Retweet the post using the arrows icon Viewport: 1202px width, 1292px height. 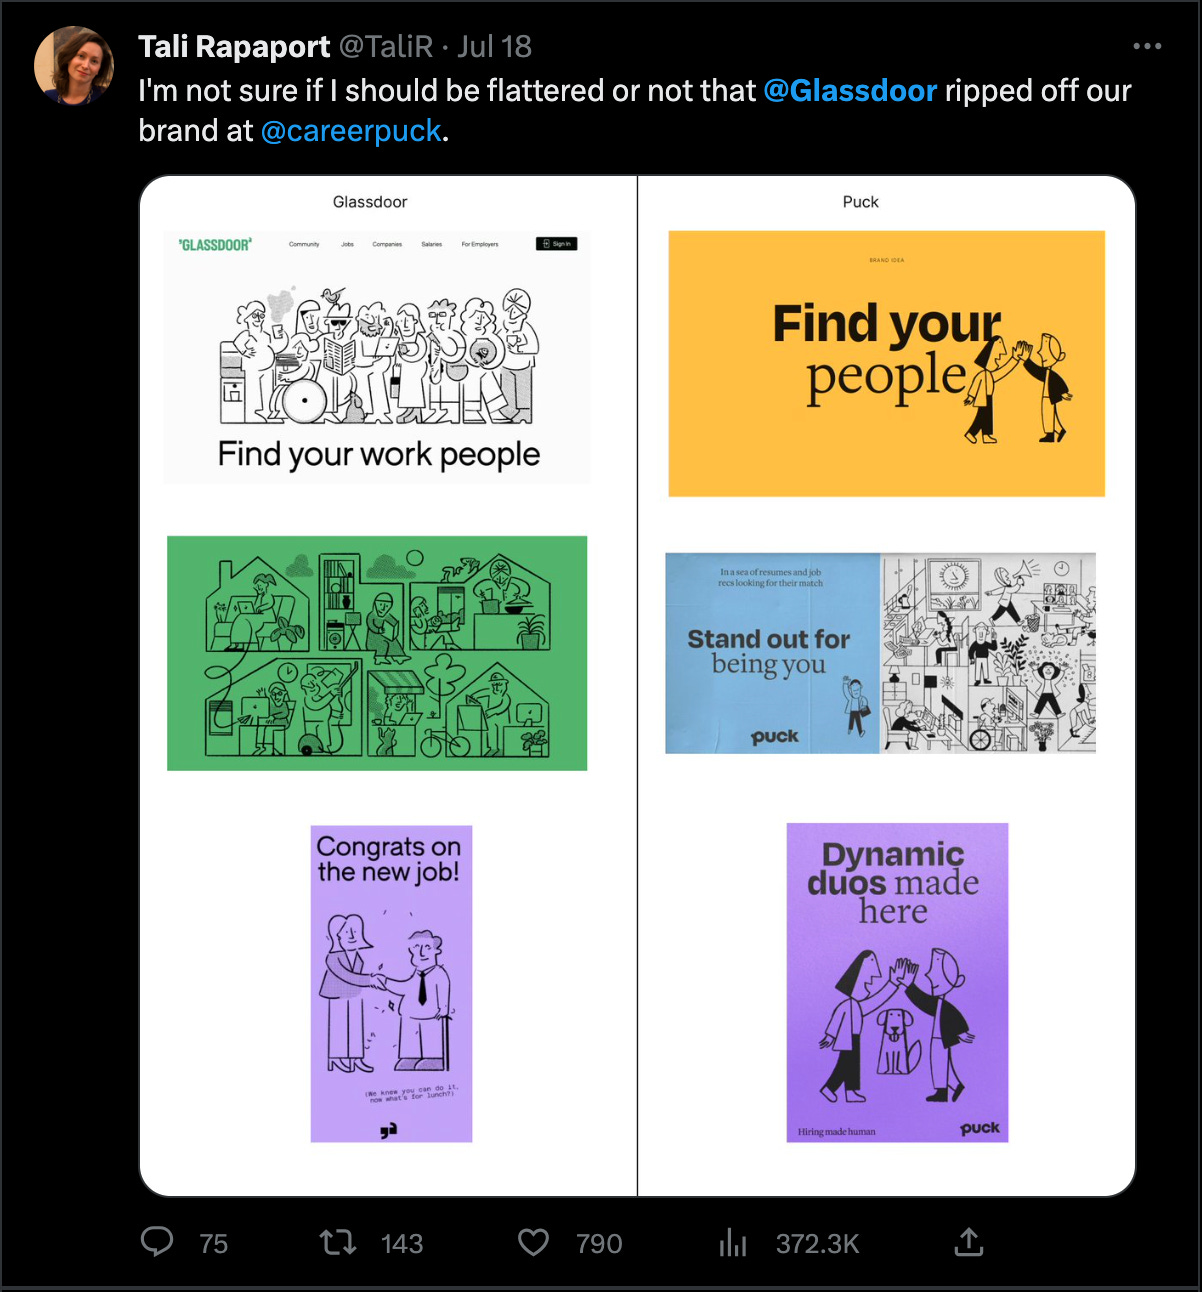click(338, 1243)
